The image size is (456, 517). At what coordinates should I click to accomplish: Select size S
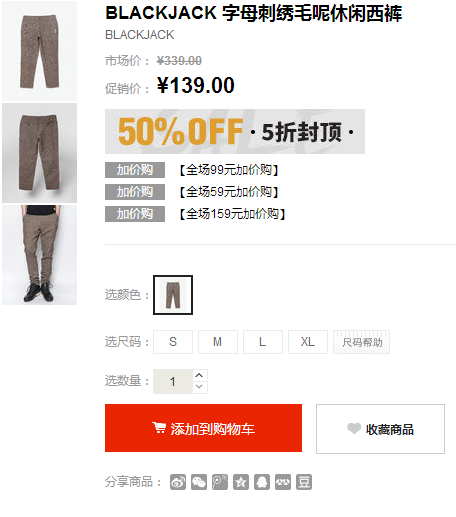pyautogui.click(x=173, y=342)
